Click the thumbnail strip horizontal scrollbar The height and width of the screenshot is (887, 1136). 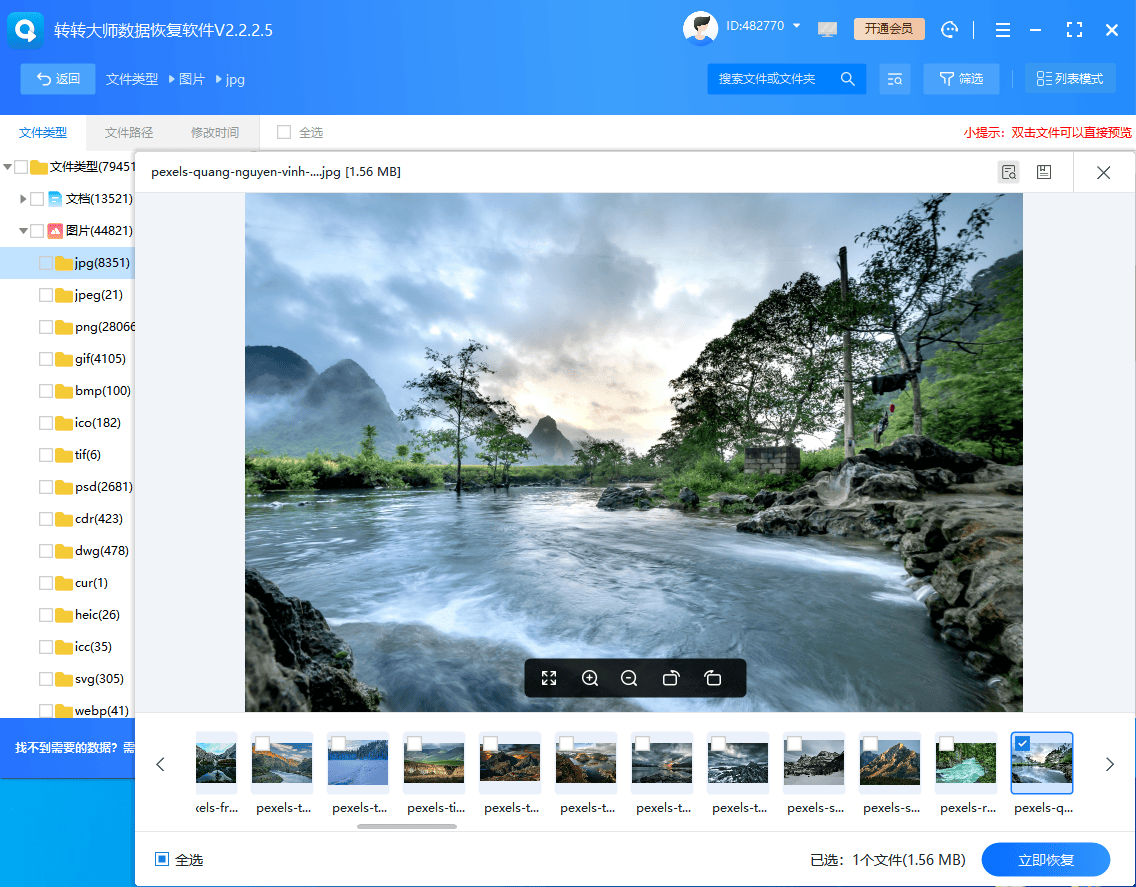pos(407,826)
